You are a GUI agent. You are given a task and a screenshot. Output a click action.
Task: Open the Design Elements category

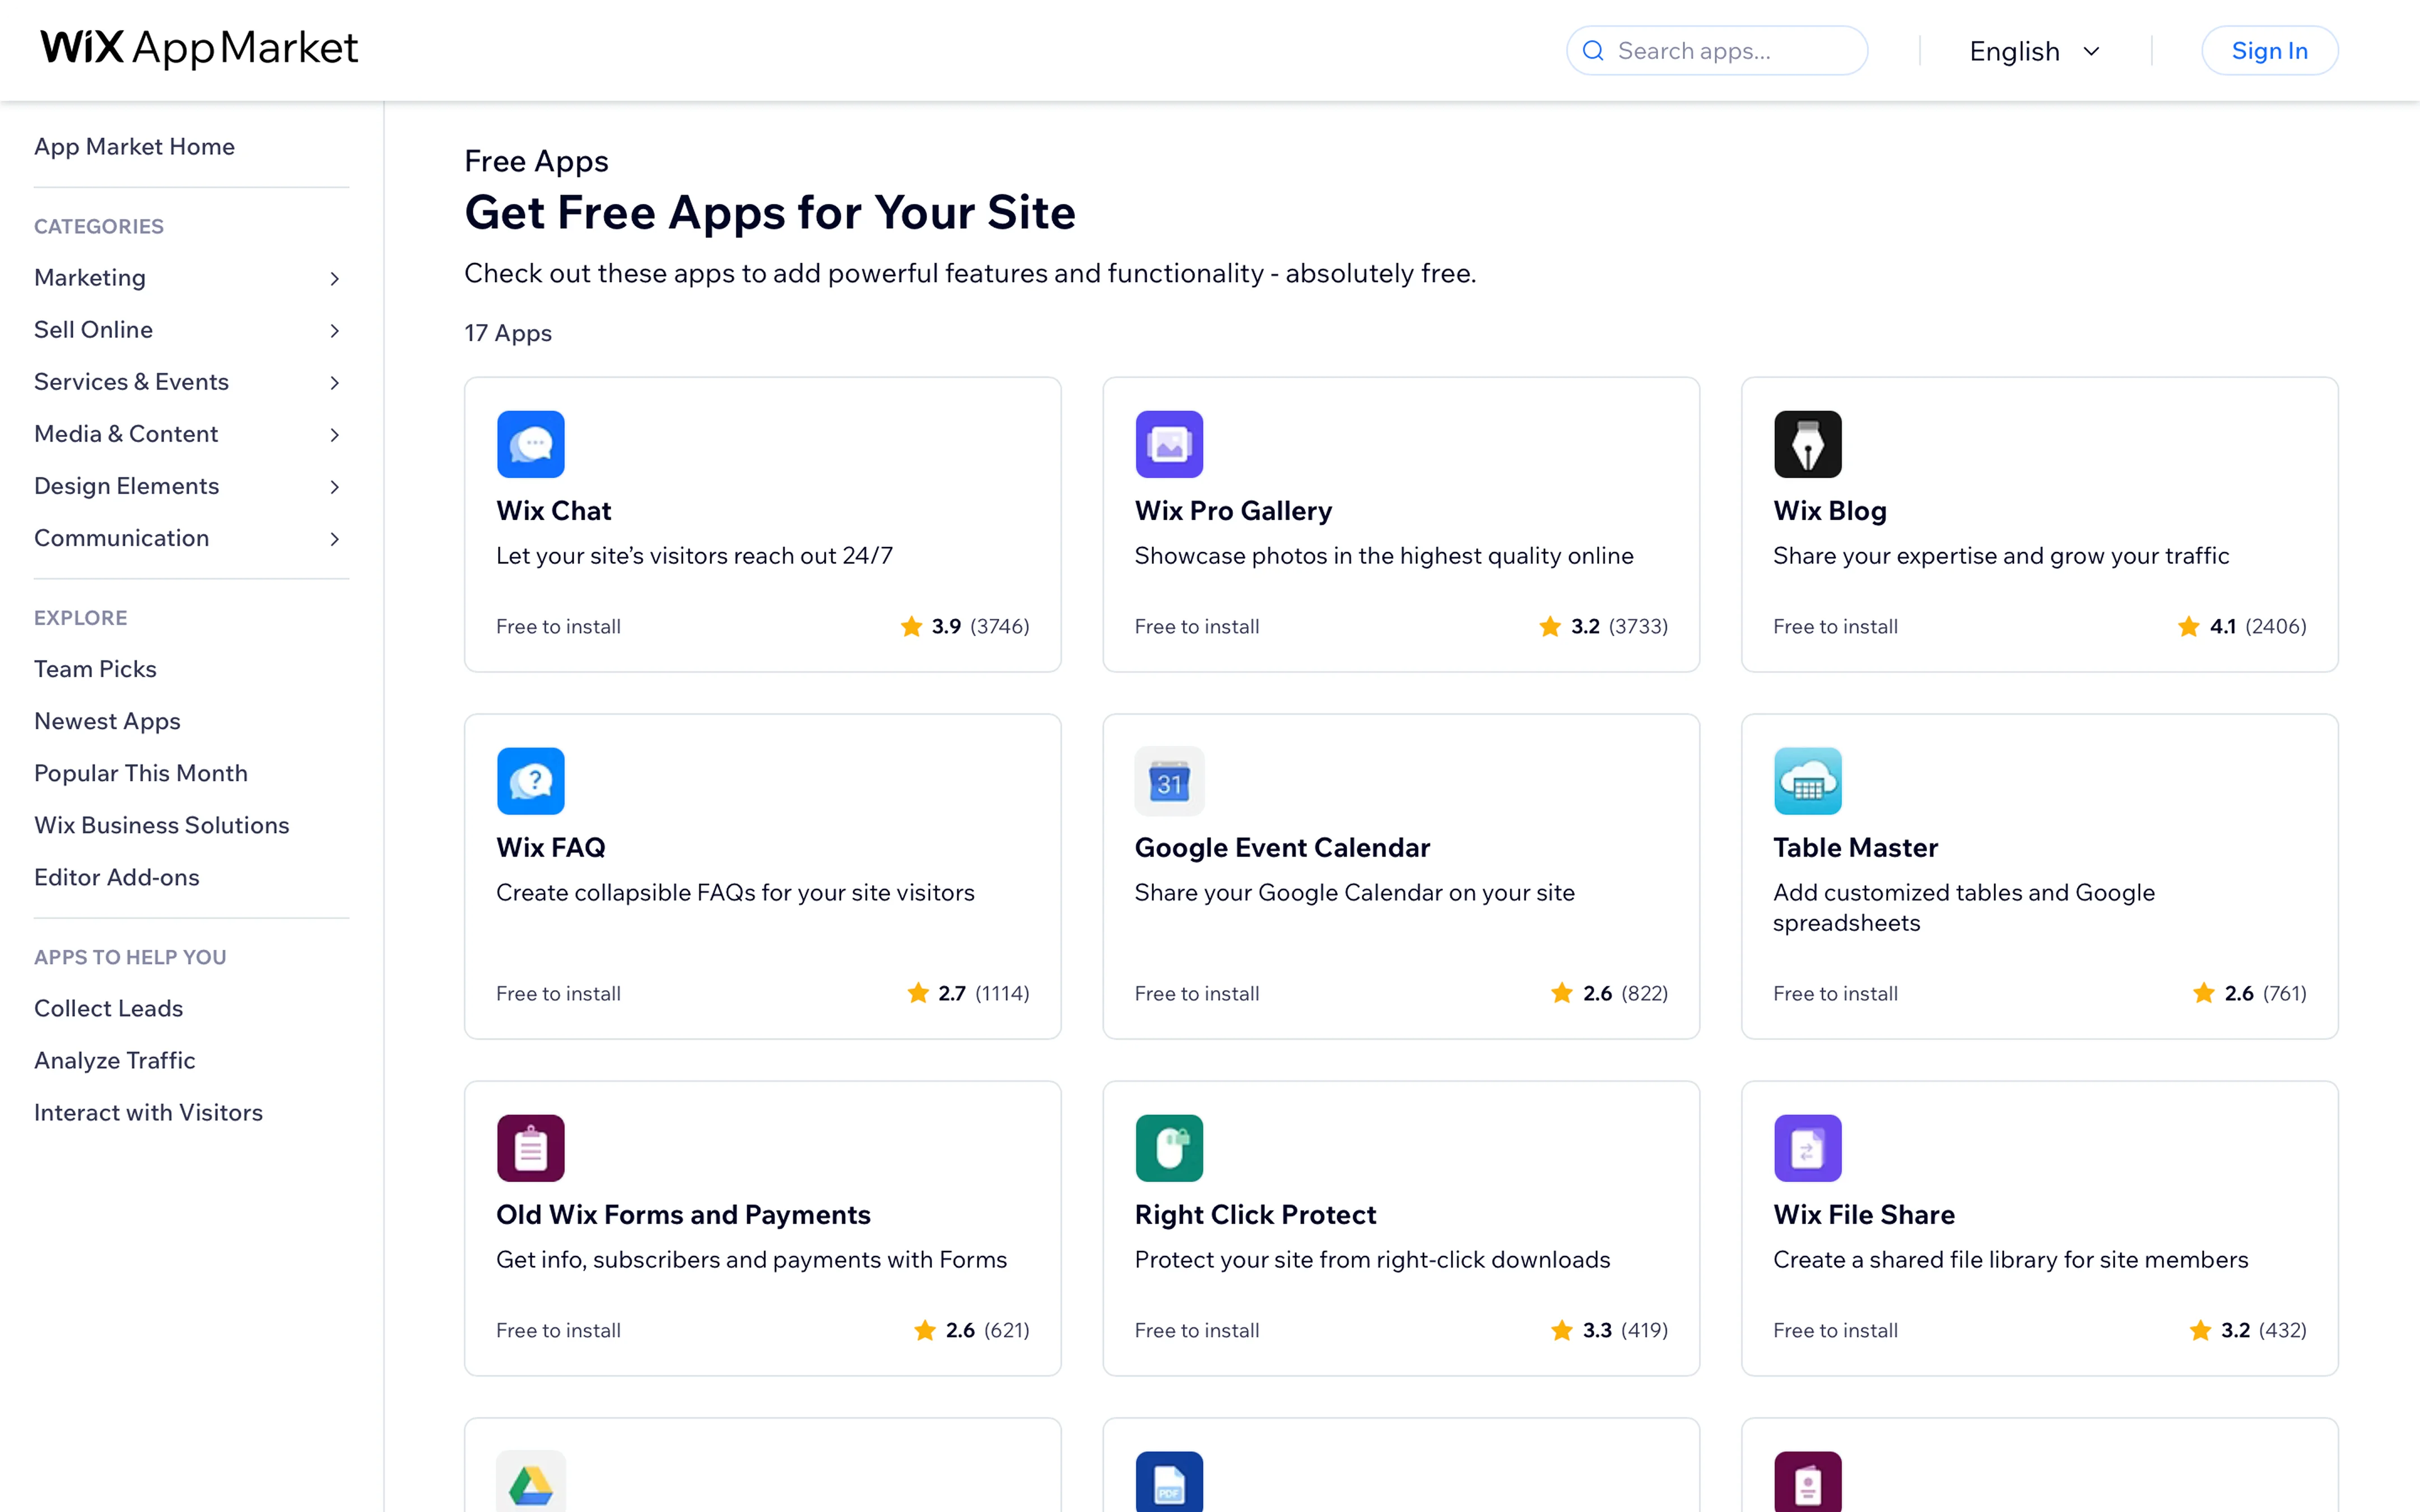pos(126,485)
